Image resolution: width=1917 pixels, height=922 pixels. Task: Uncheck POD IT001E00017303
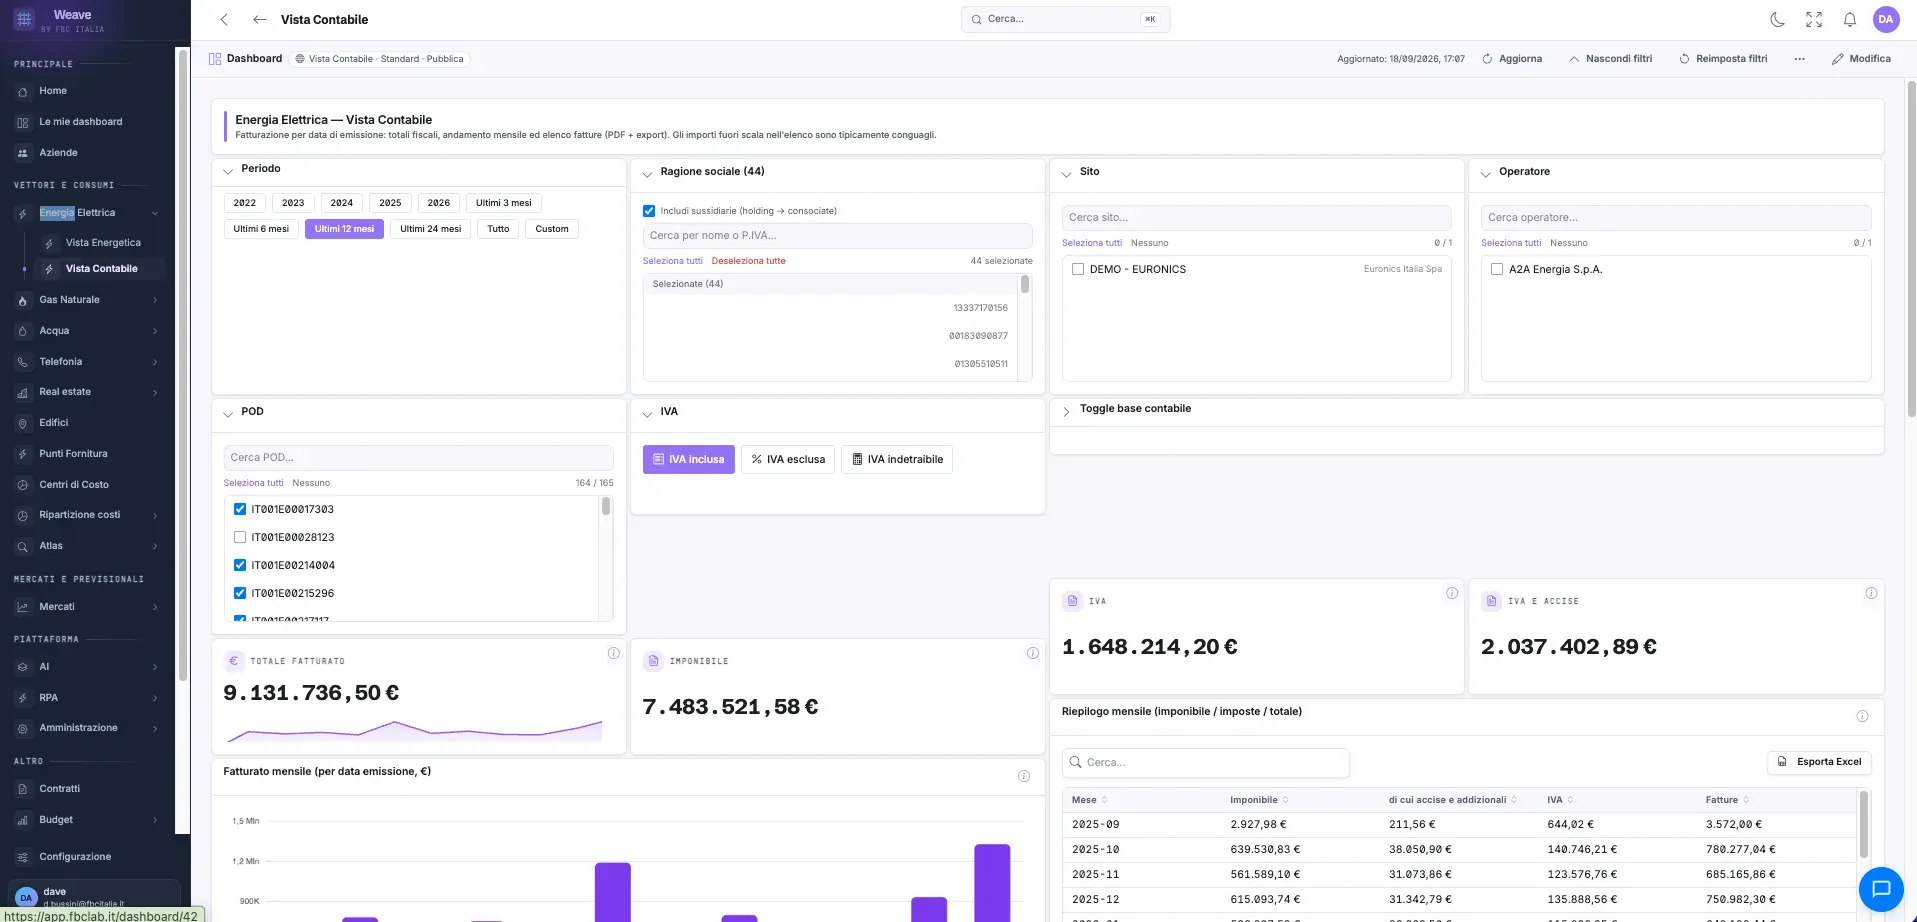[x=240, y=509]
